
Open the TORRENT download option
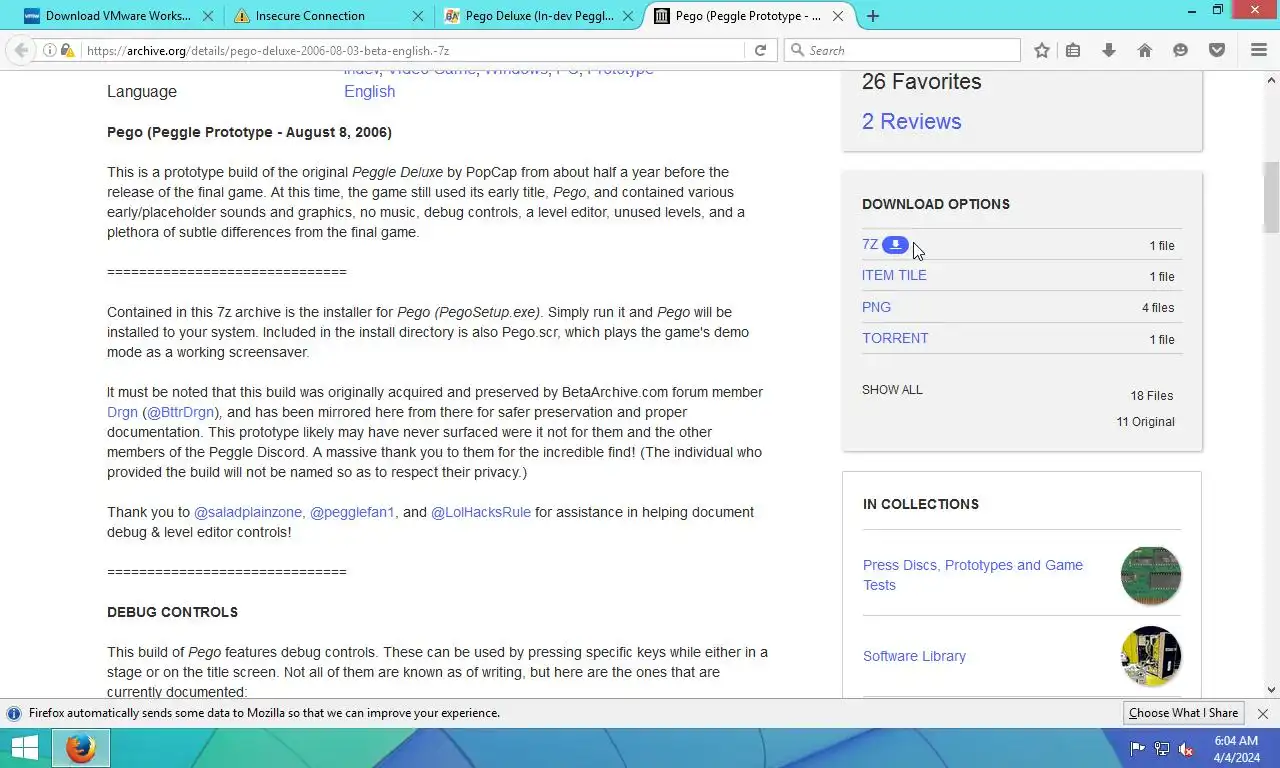[895, 338]
